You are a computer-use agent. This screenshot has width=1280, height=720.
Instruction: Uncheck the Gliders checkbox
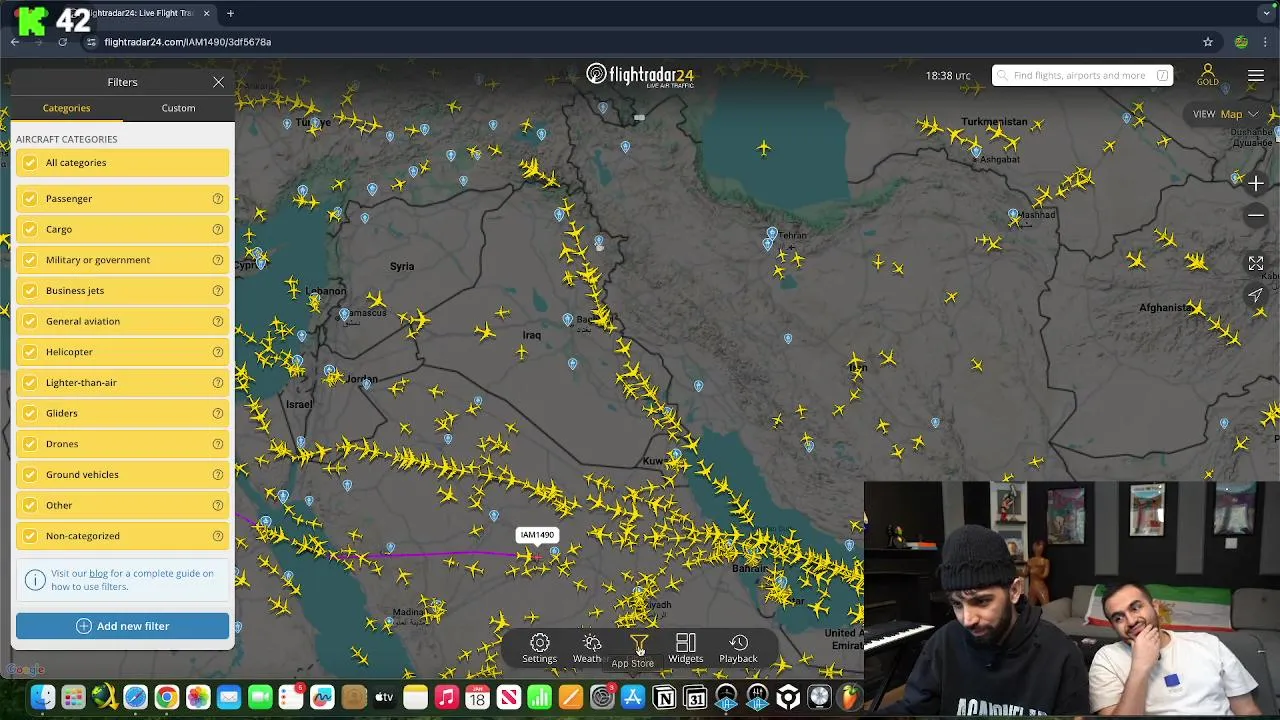pos(30,413)
